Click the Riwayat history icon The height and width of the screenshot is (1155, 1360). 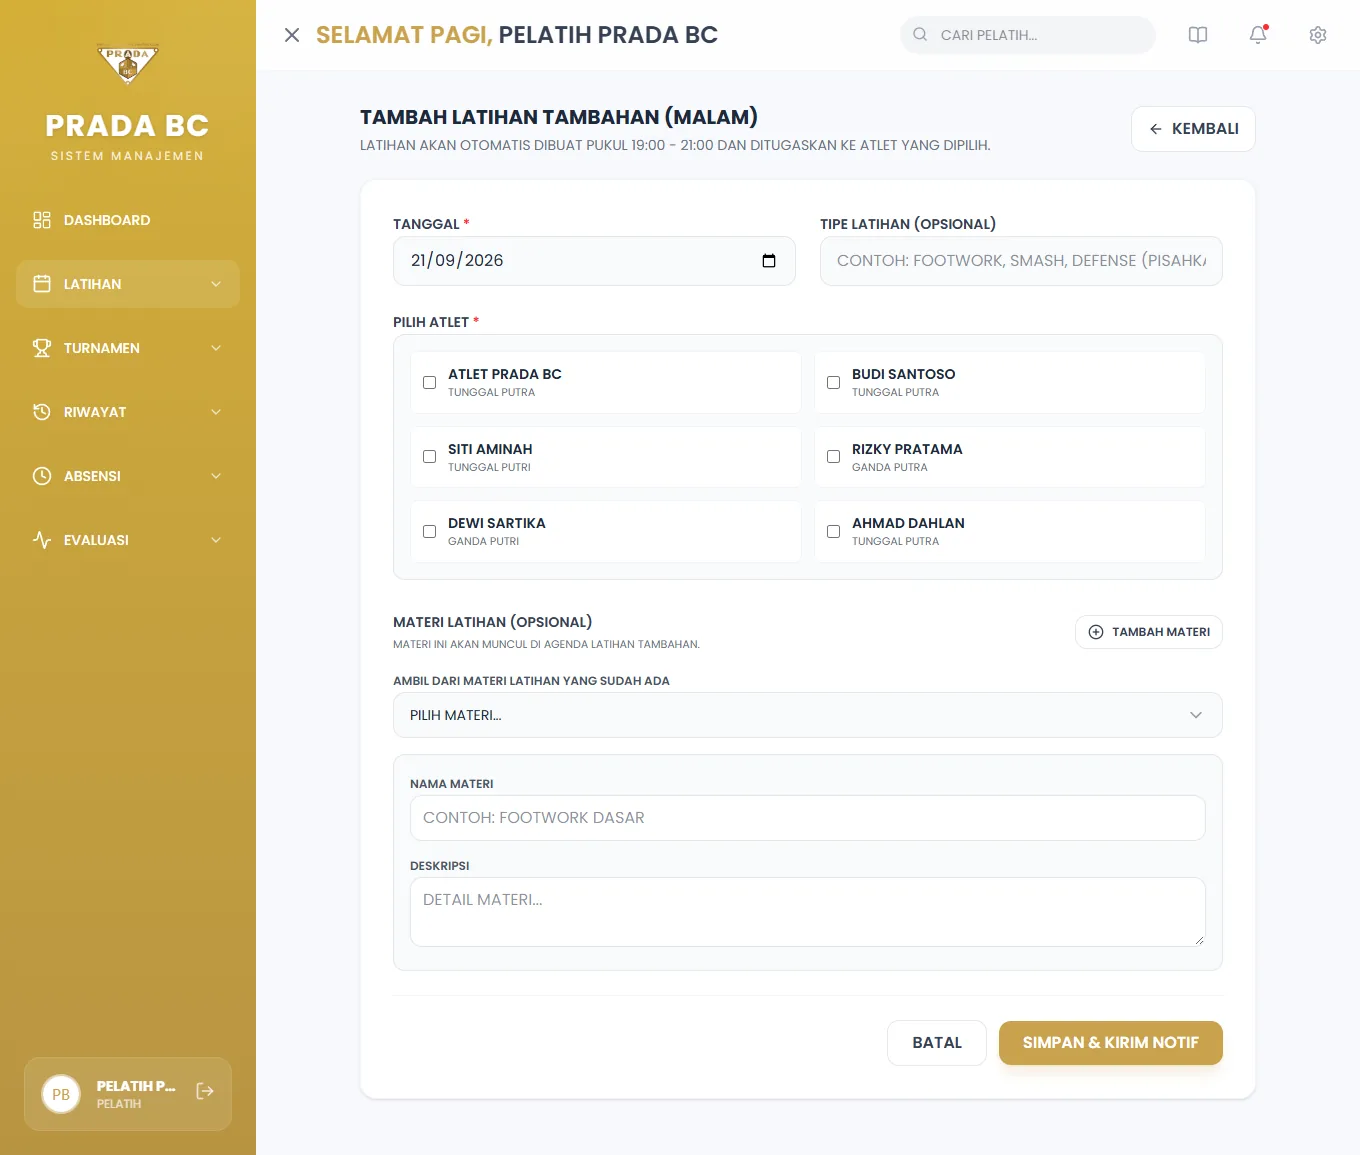42,412
